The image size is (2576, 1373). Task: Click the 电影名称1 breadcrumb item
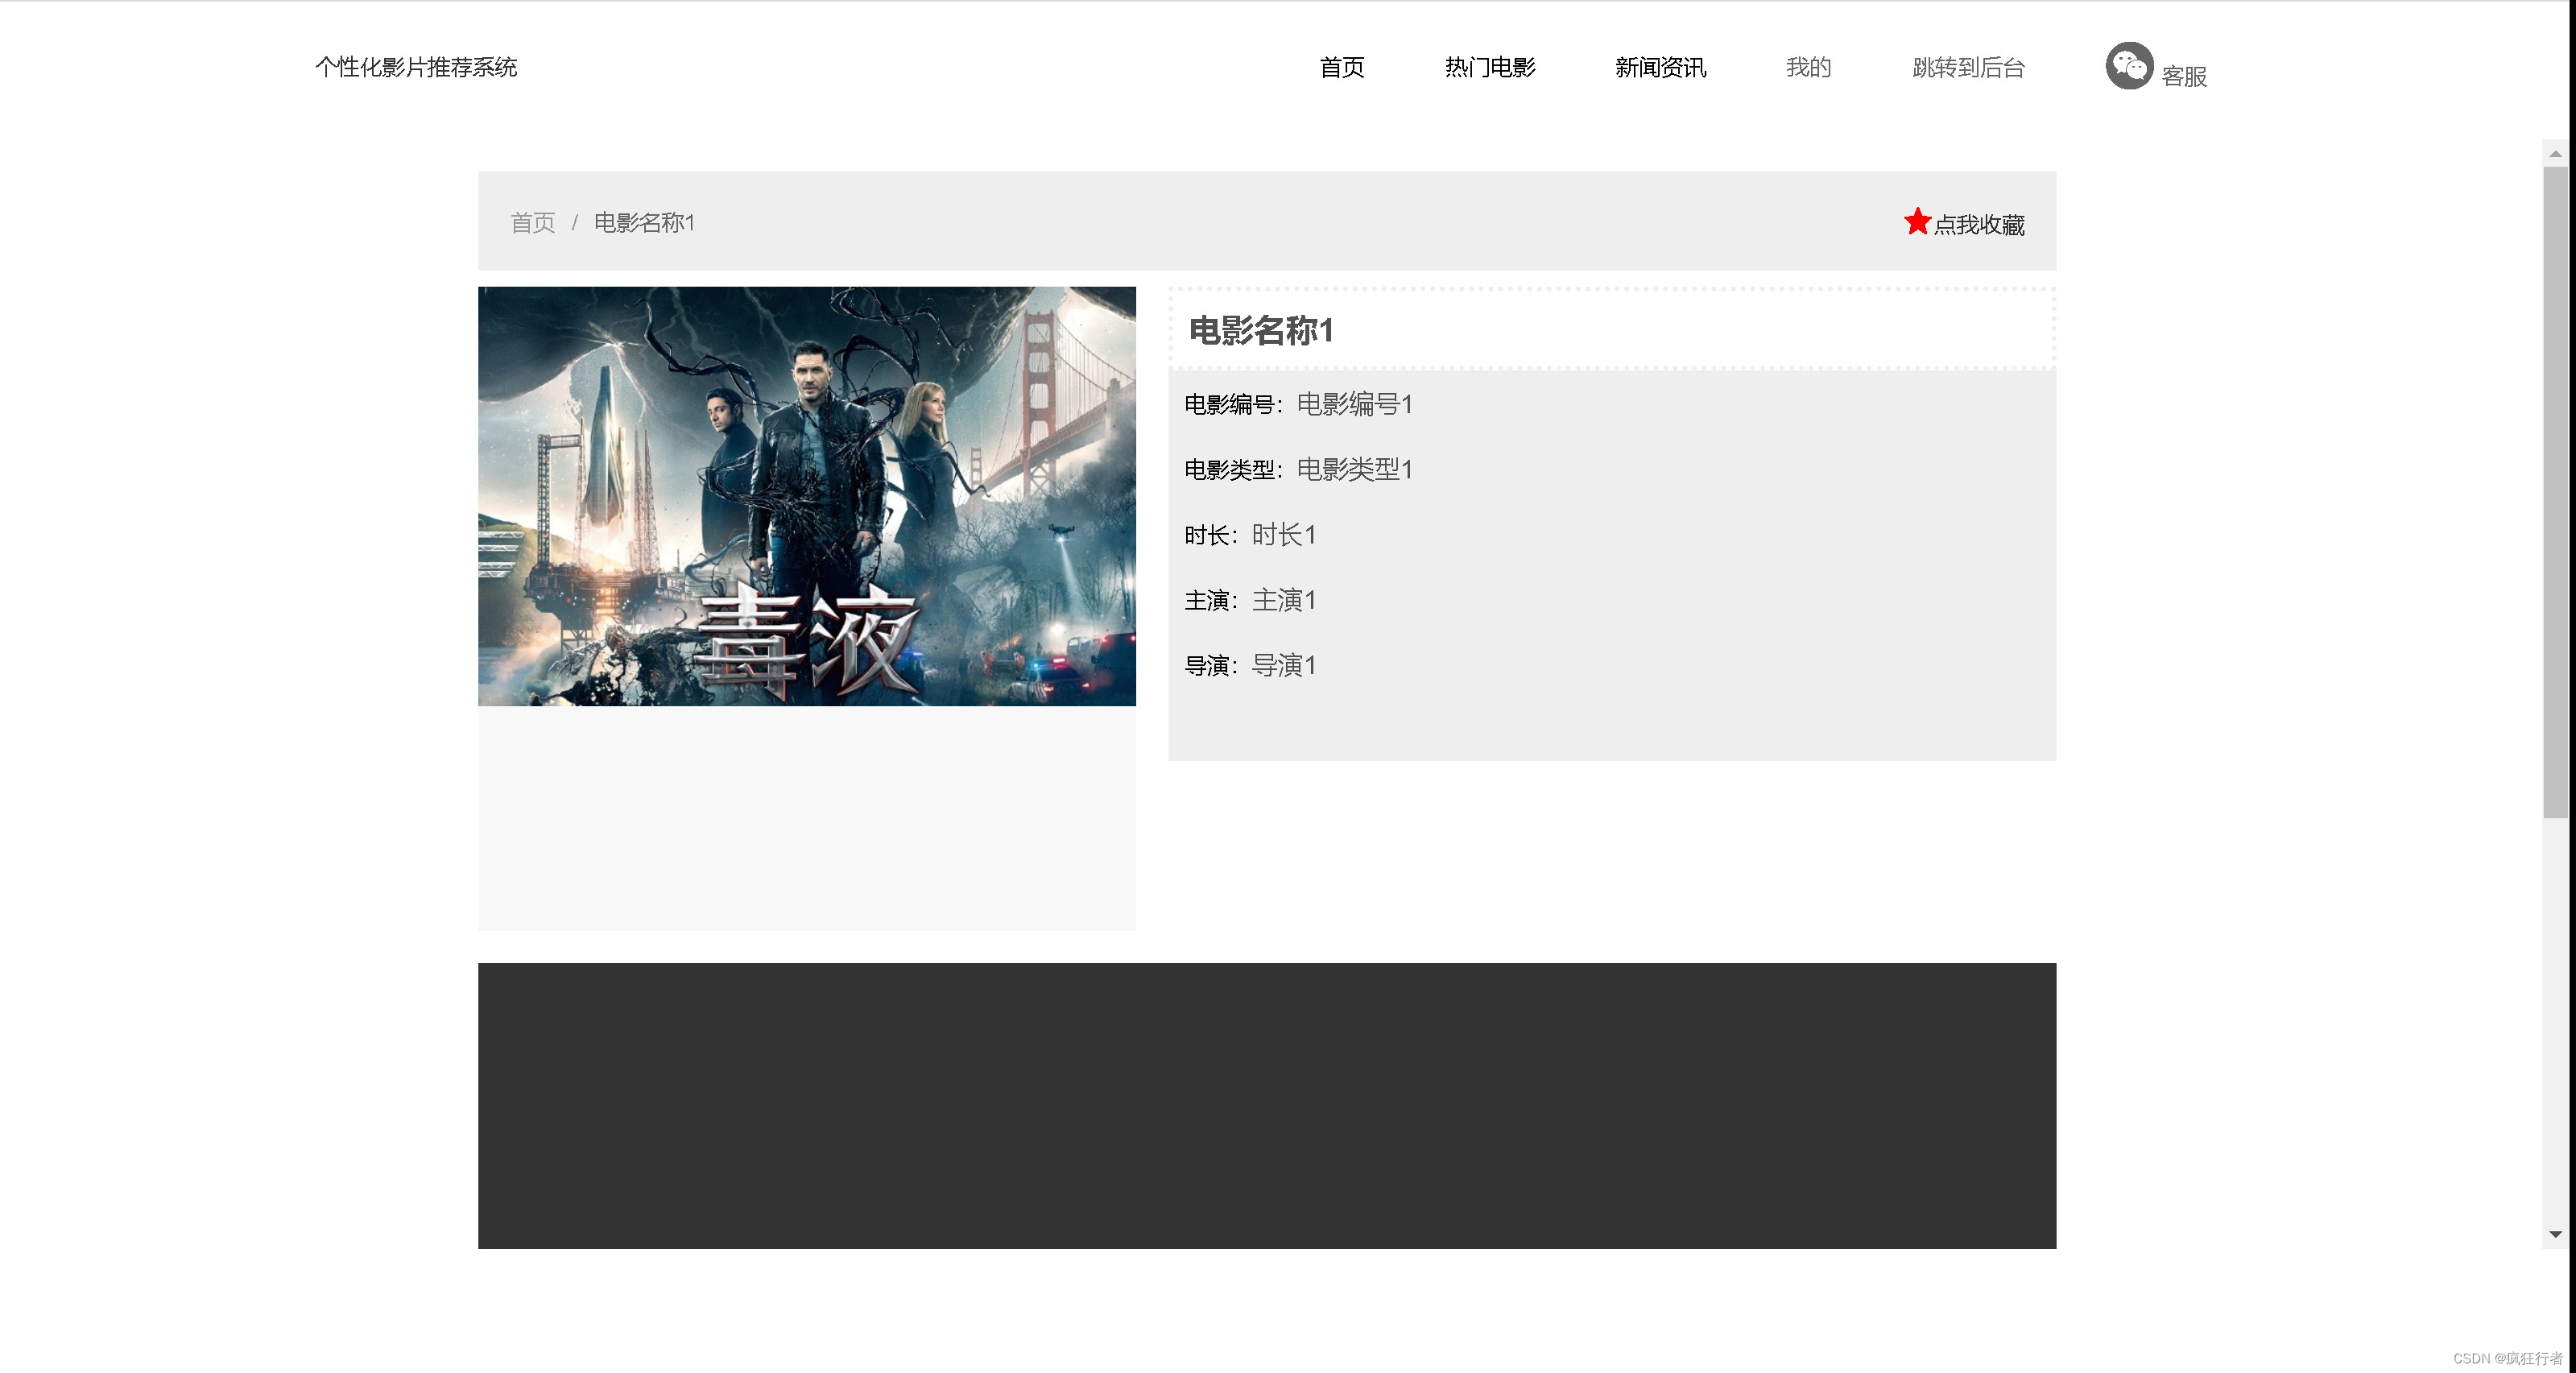coord(644,223)
